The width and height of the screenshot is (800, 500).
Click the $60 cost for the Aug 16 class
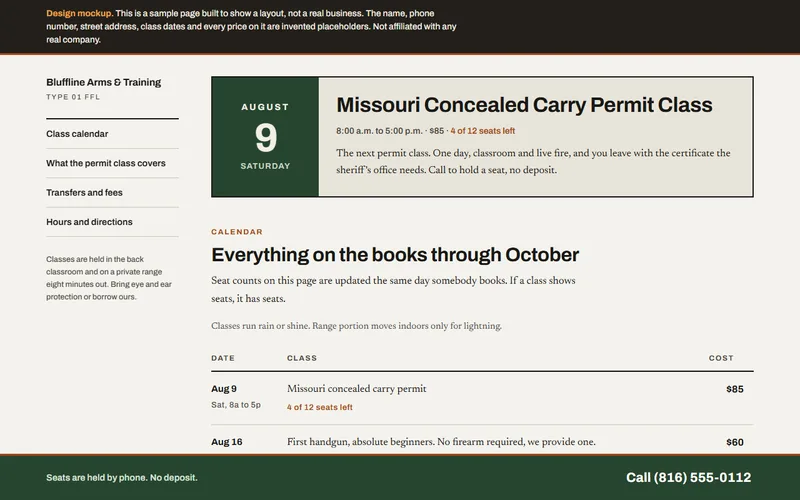(x=735, y=442)
